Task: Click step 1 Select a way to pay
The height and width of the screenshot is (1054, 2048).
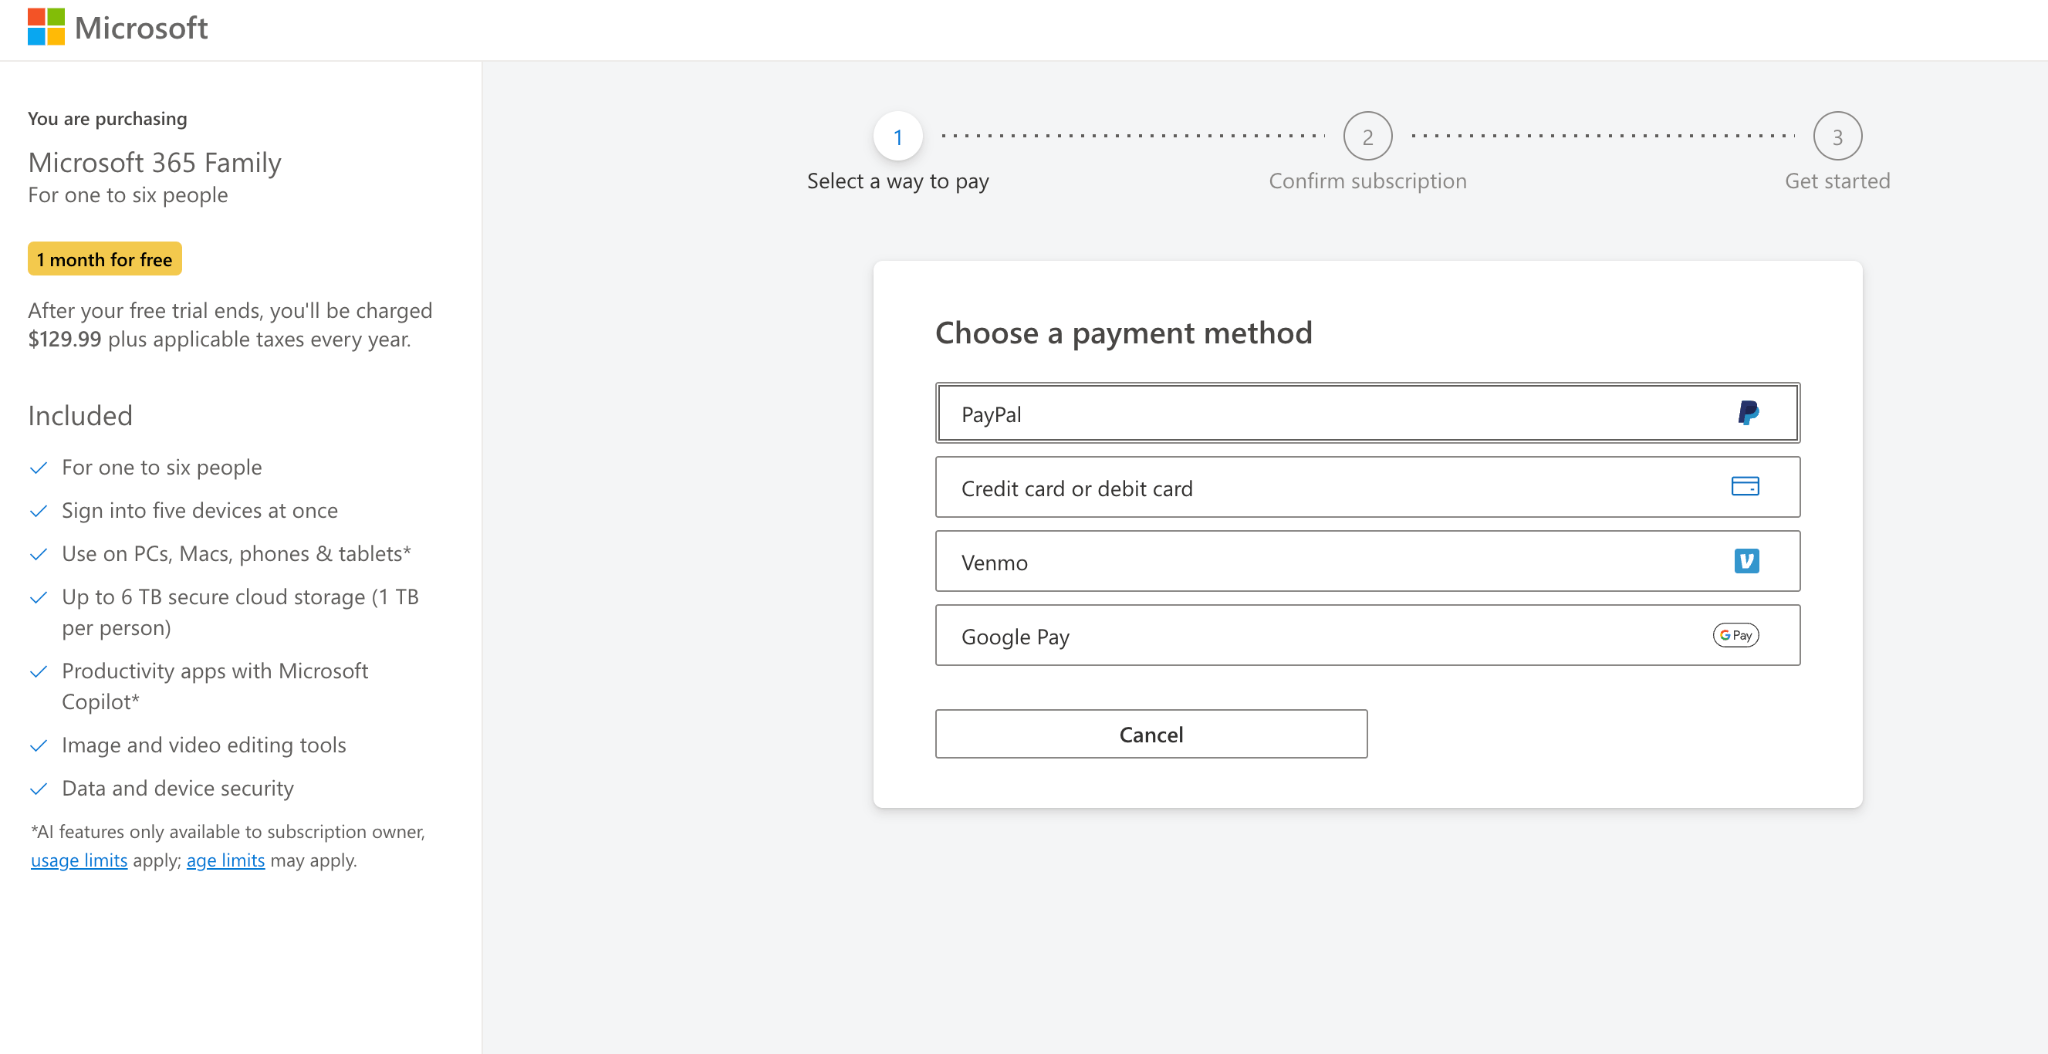Action: click(x=898, y=136)
